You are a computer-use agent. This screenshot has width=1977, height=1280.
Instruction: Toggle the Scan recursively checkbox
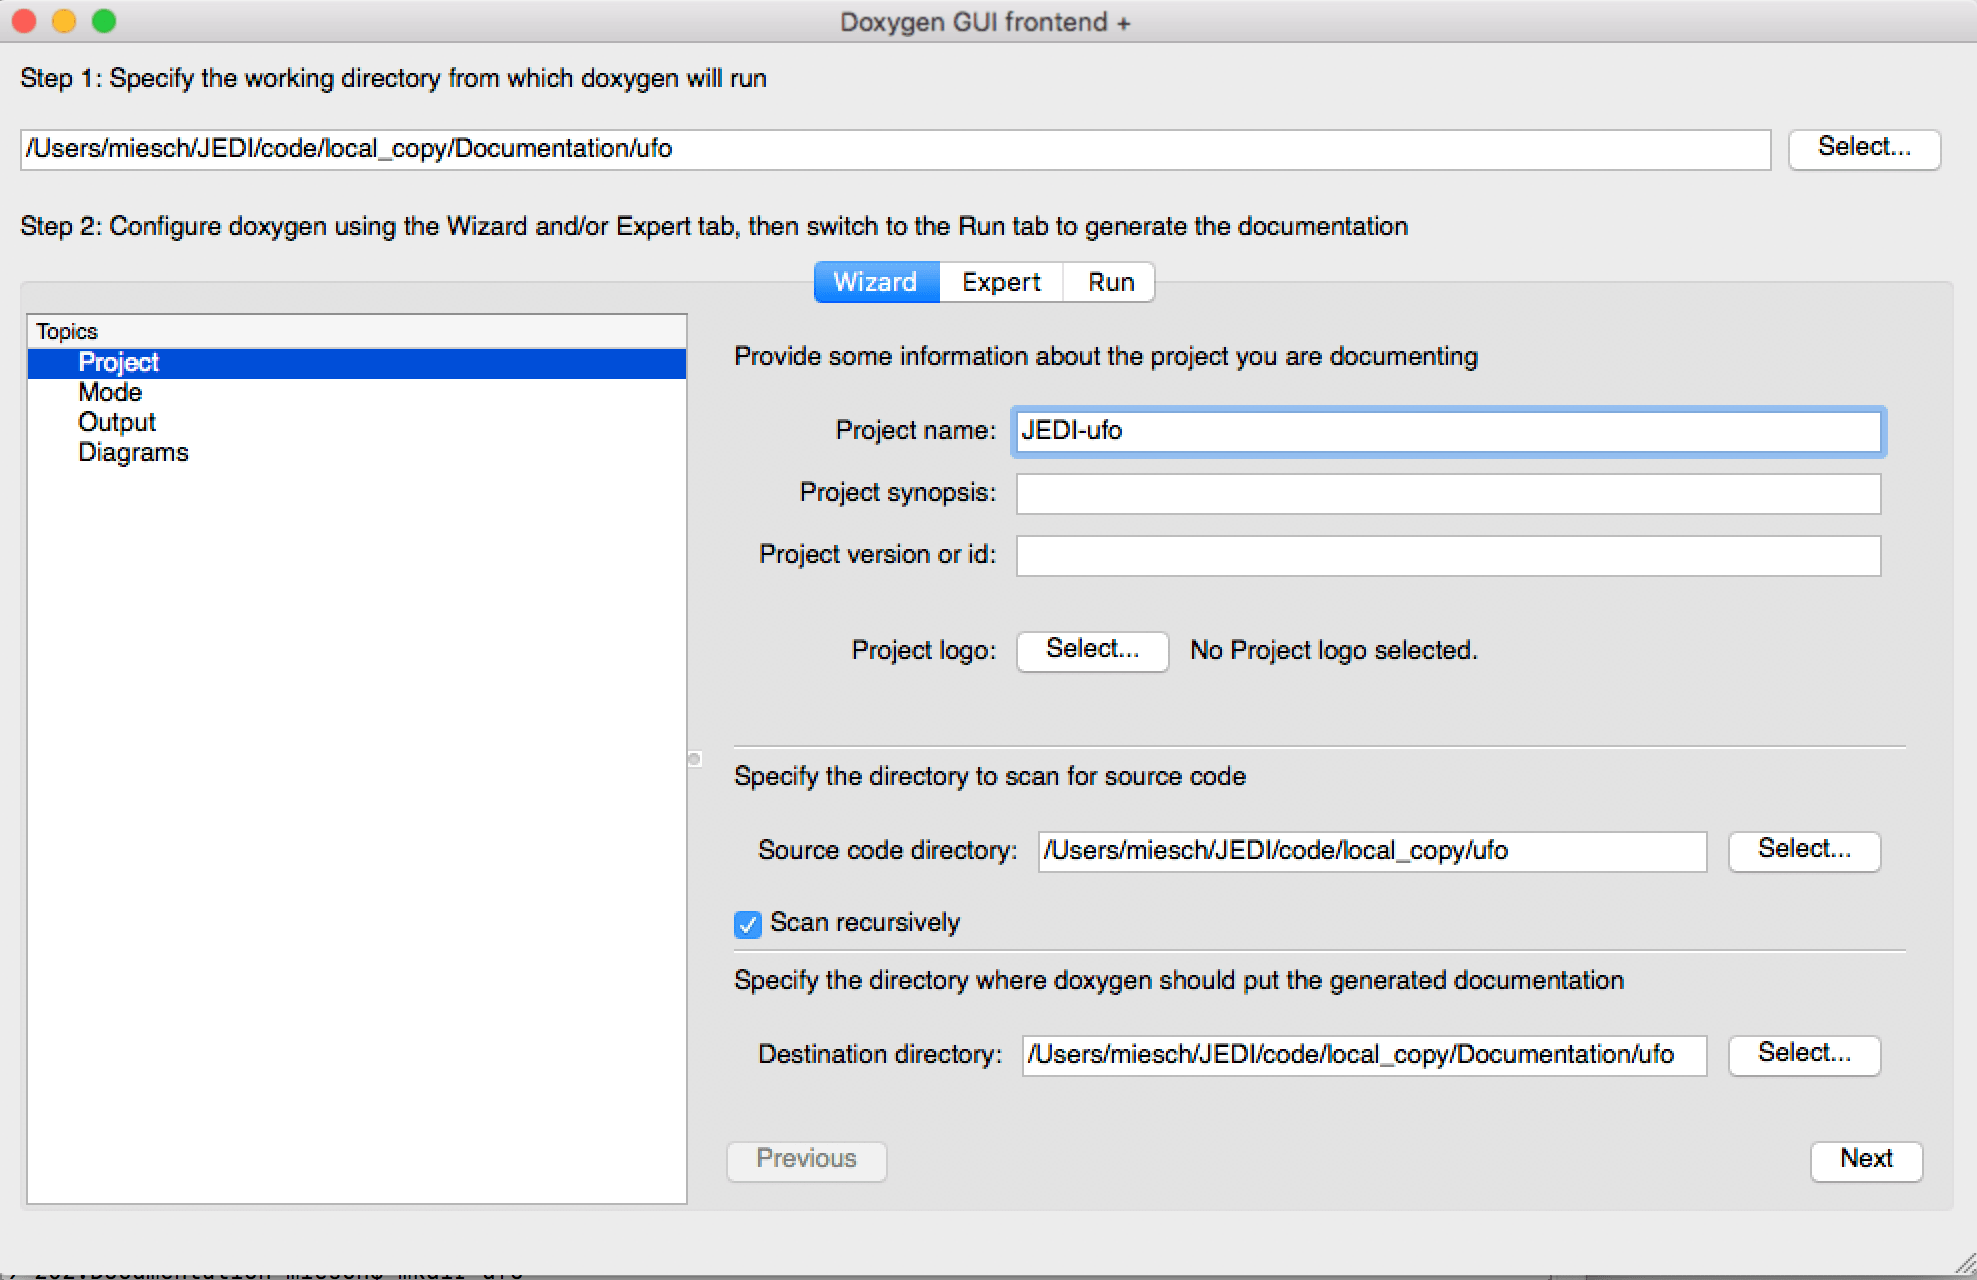[748, 924]
